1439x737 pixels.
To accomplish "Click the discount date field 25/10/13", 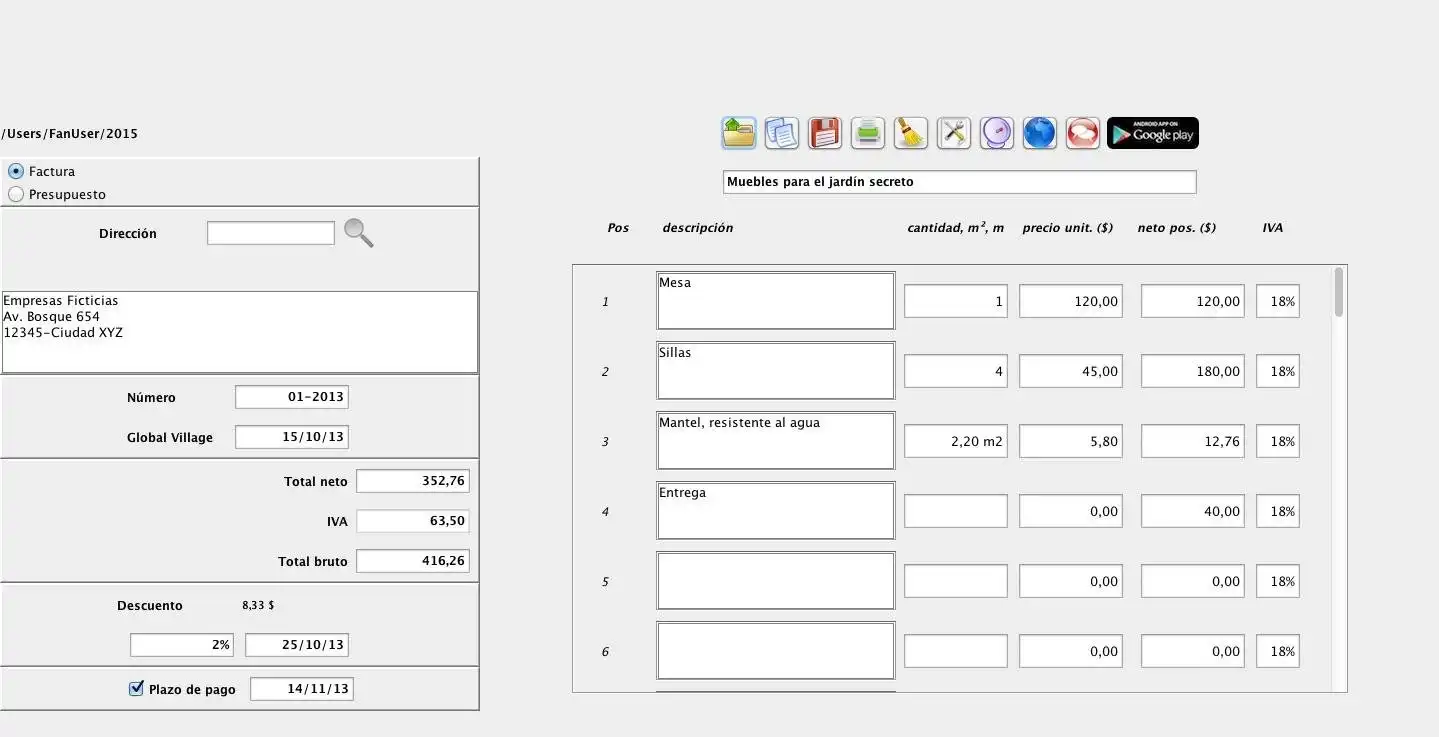I will coord(297,645).
